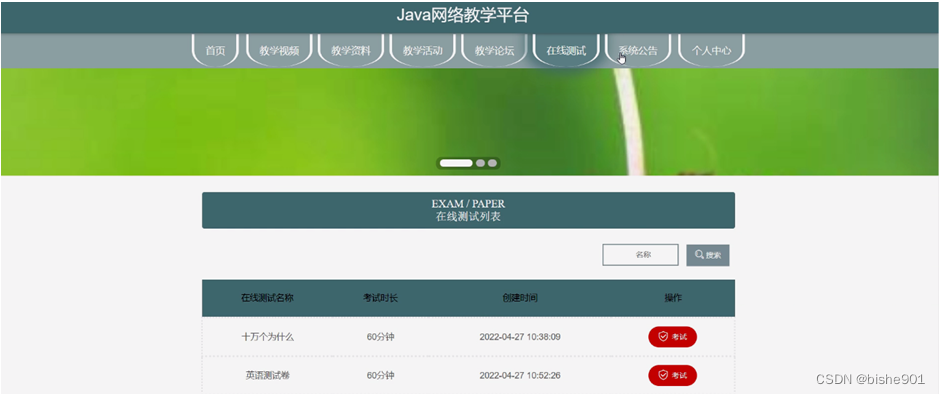The height and width of the screenshot is (394, 940).
Task: Open the 首页 navigation tab
Action: 215,50
